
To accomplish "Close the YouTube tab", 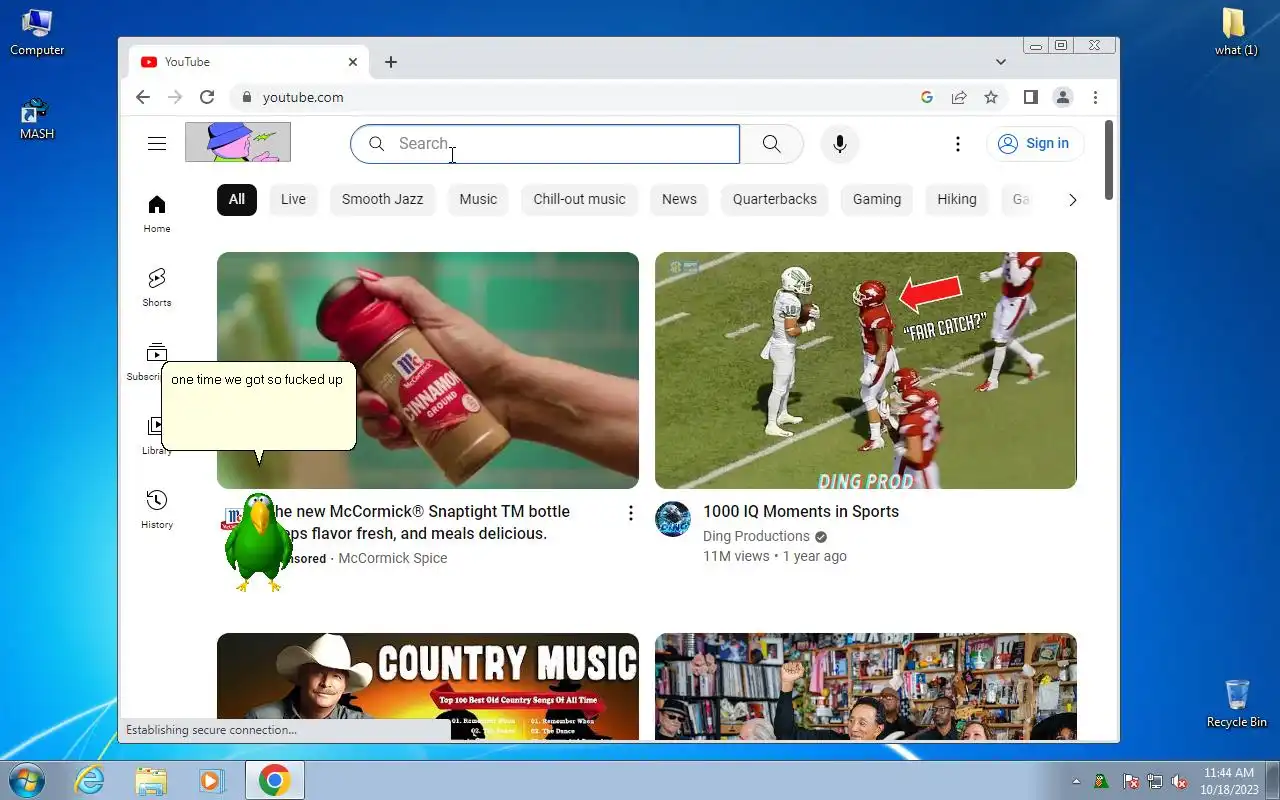I will coord(353,62).
